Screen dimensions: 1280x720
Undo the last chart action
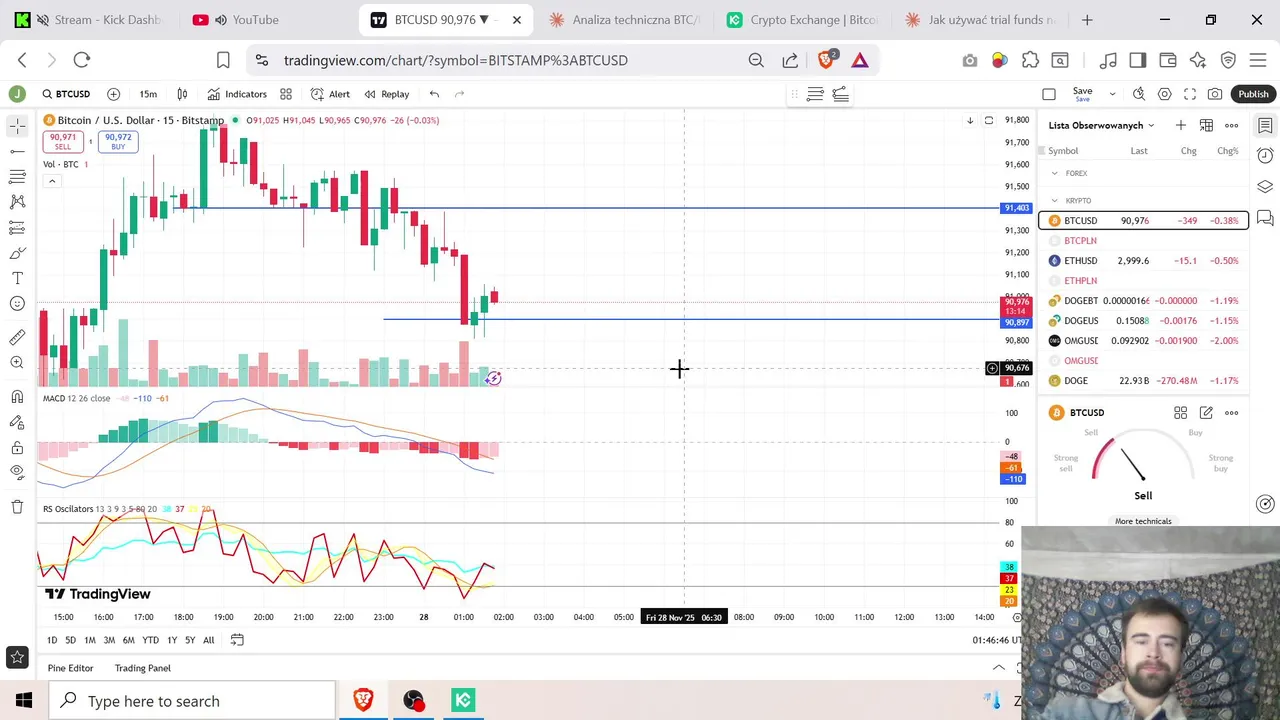434,94
